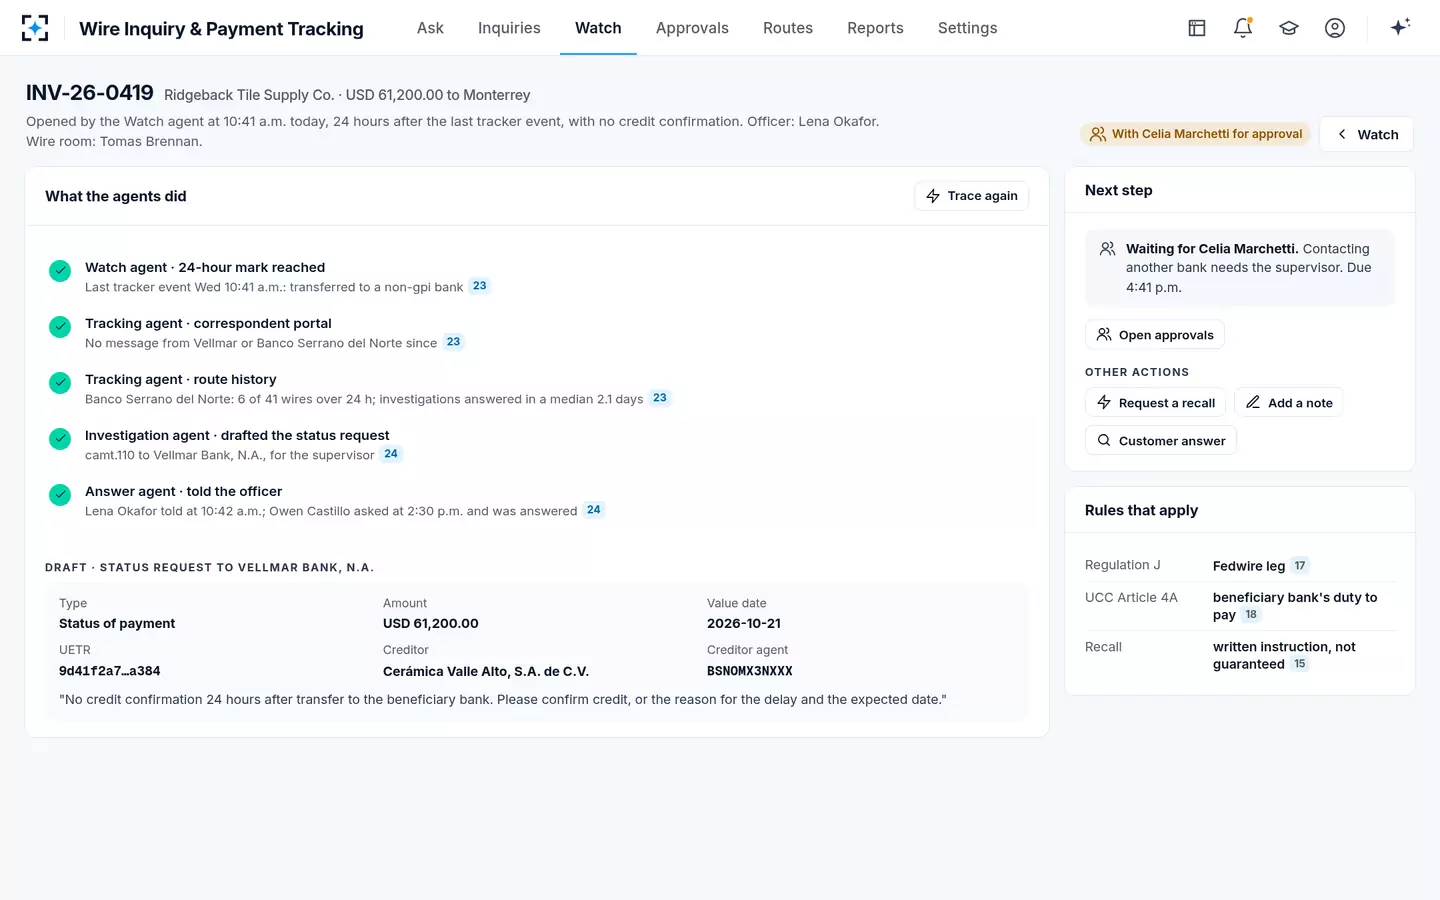Click Open approvals button
Viewport: 1440px width, 900px height.
click(x=1155, y=335)
